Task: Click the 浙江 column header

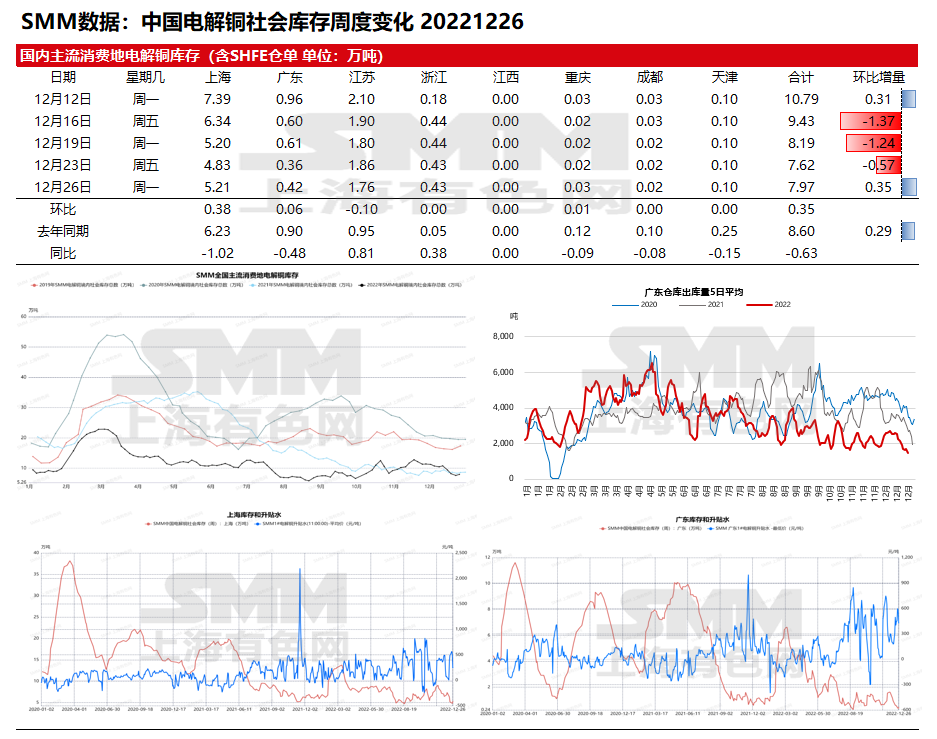Action: pos(433,77)
